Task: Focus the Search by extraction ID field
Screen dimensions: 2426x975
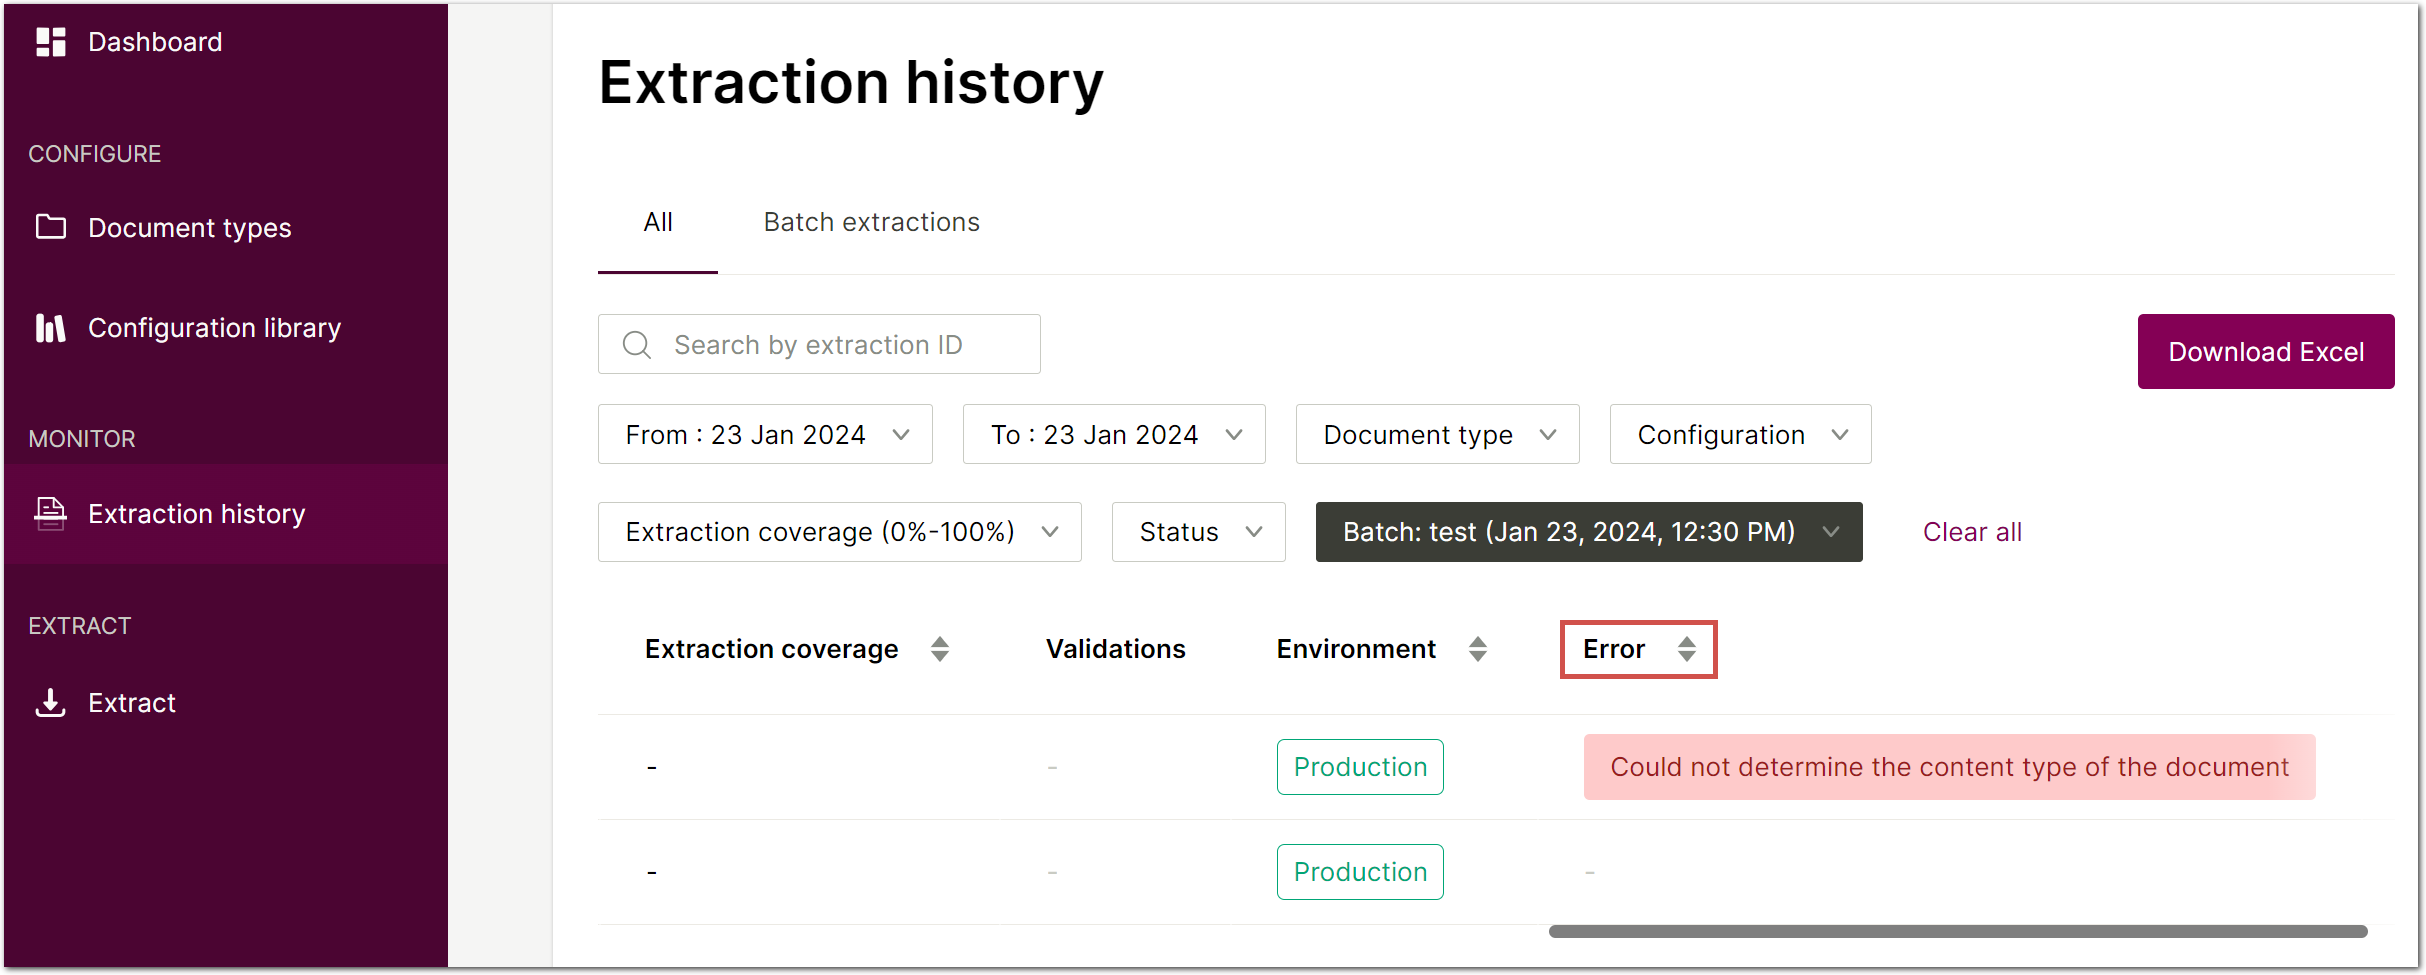Action: tap(819, 344)
